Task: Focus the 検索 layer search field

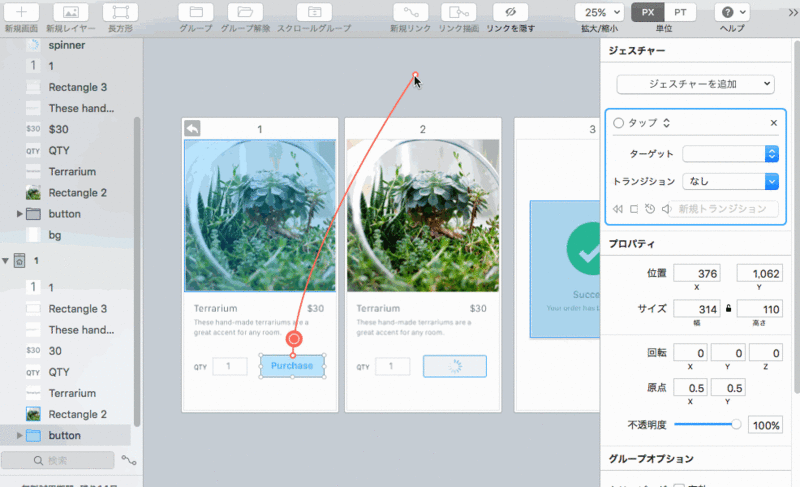Action: [57, 460]
